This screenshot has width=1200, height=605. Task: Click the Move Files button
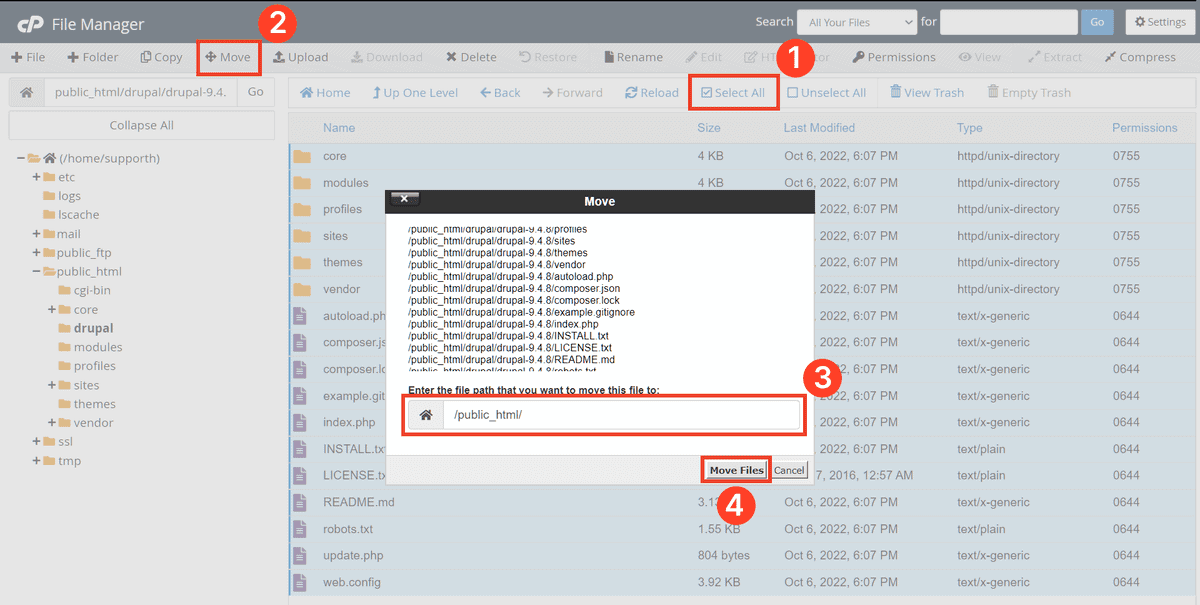pyautogui.click(x=736, y=470)
